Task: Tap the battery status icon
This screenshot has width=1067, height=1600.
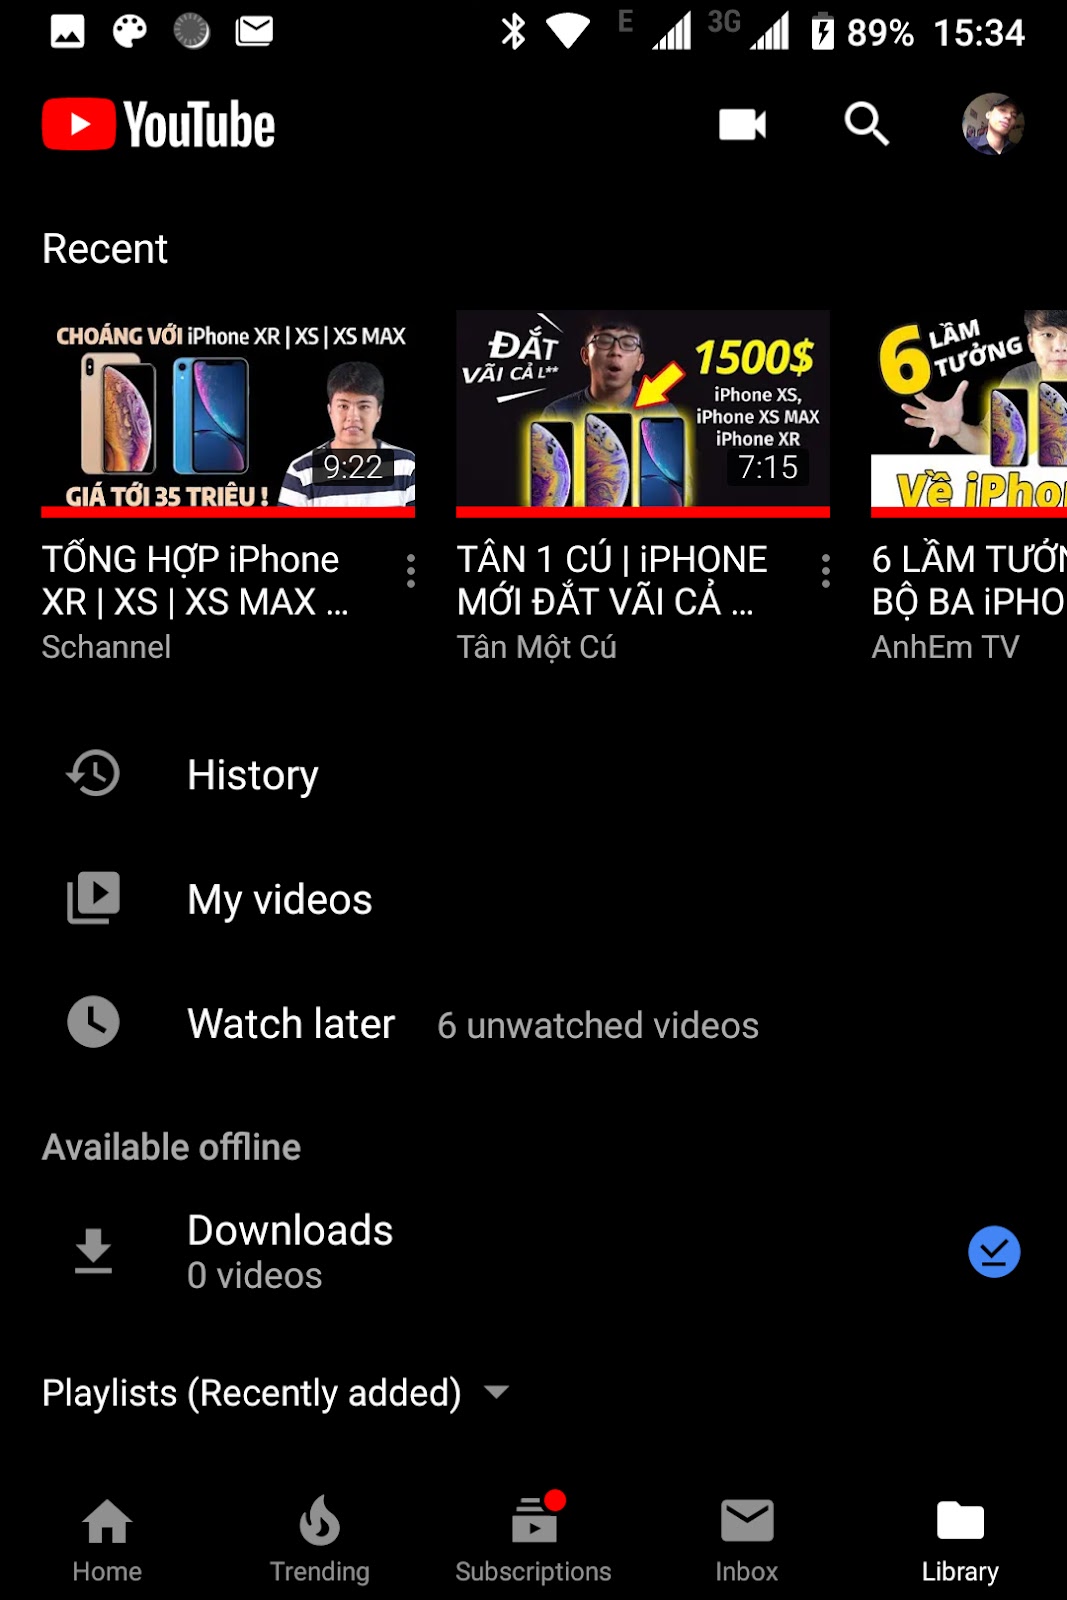Action: (822, 31)
